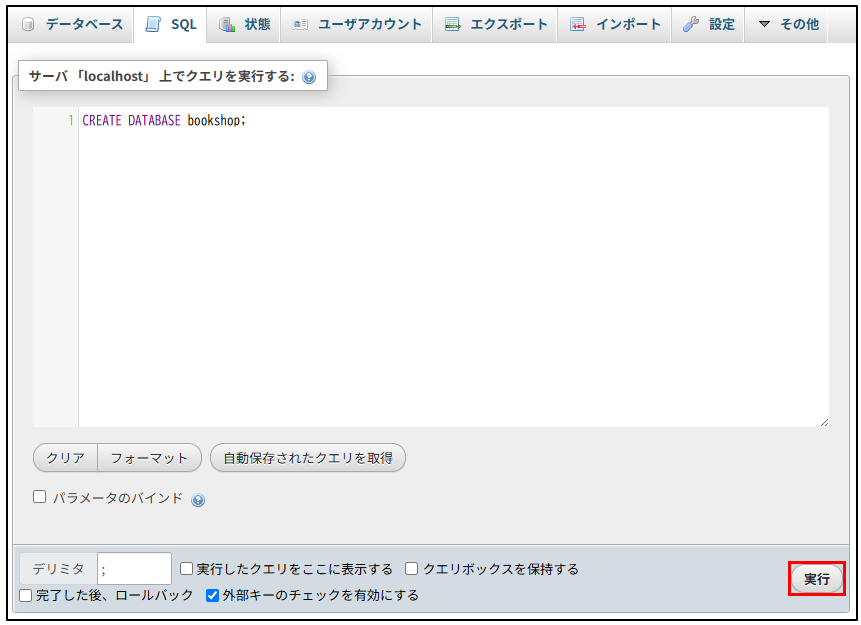Uncheck 外部キーのチェックを有効にする
This screenshot has width=861, height=625.
click(x=212, y=595)
